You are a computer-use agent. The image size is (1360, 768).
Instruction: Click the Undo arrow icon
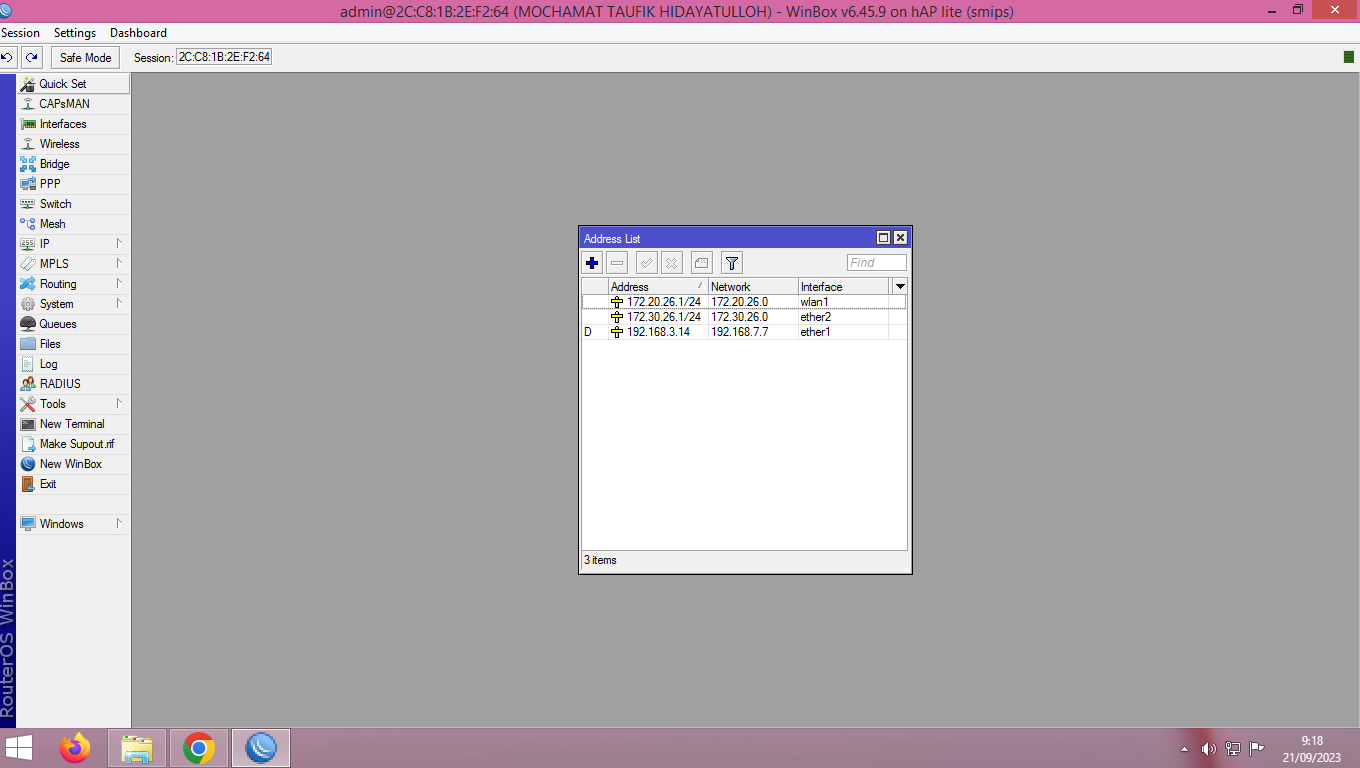[8, 57]
